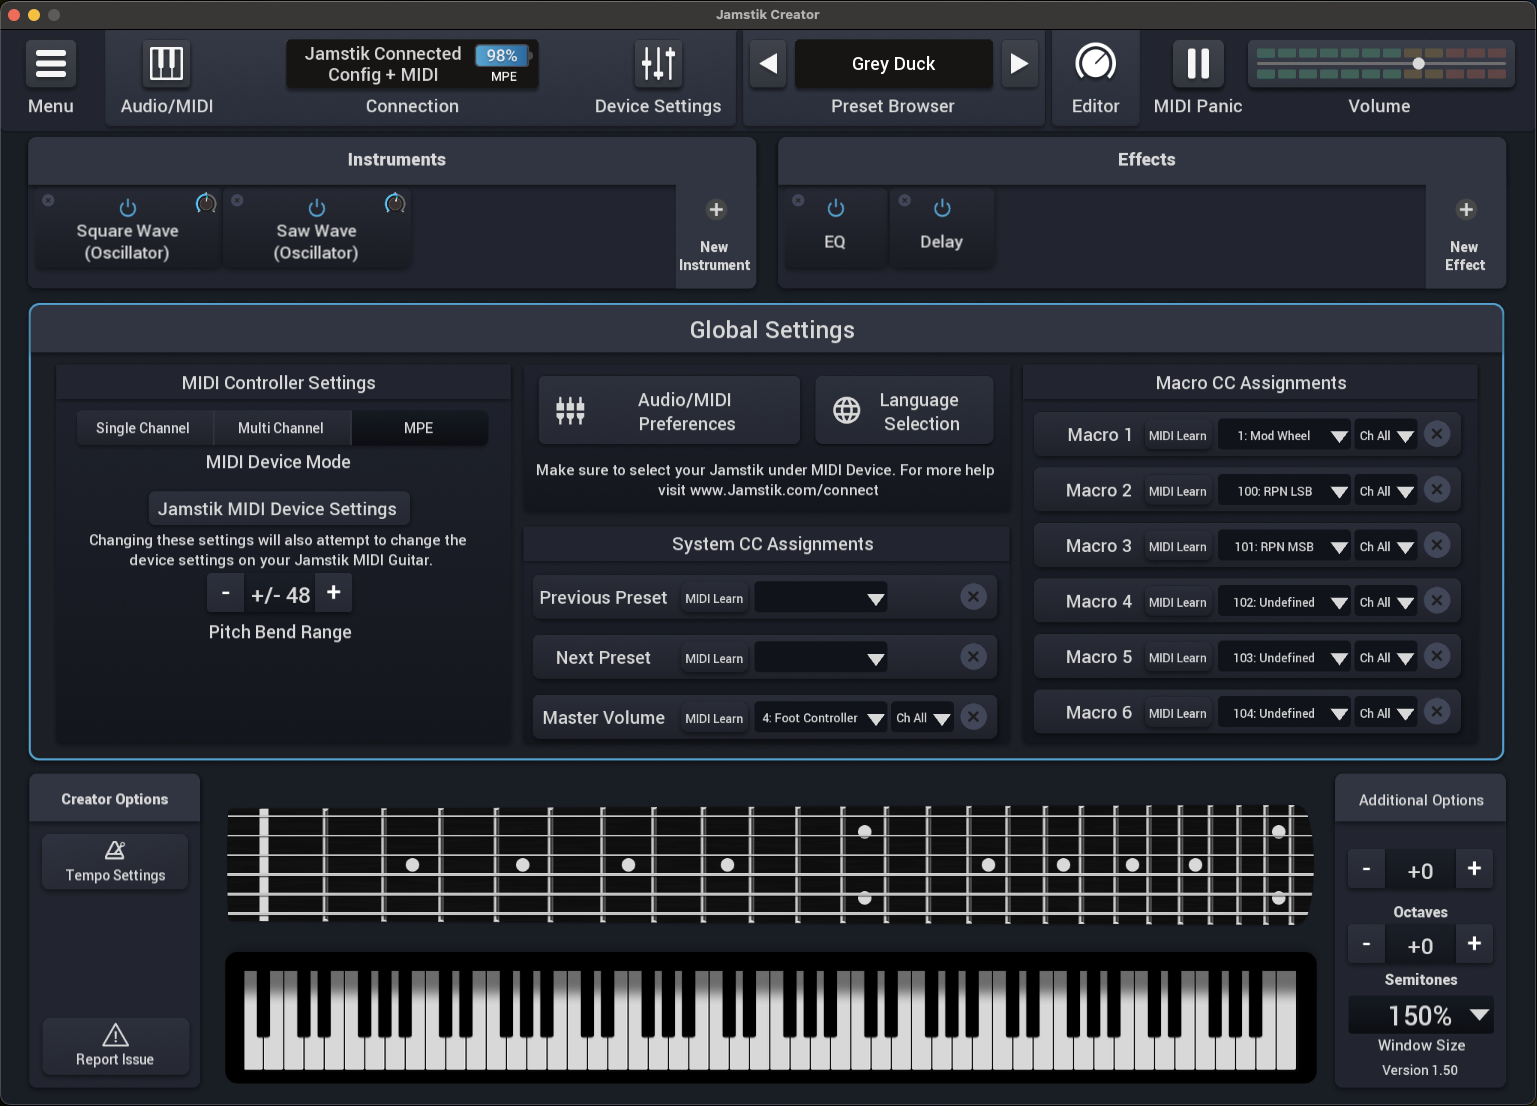Expand Next Preset CC dropdown

[821, 658]
